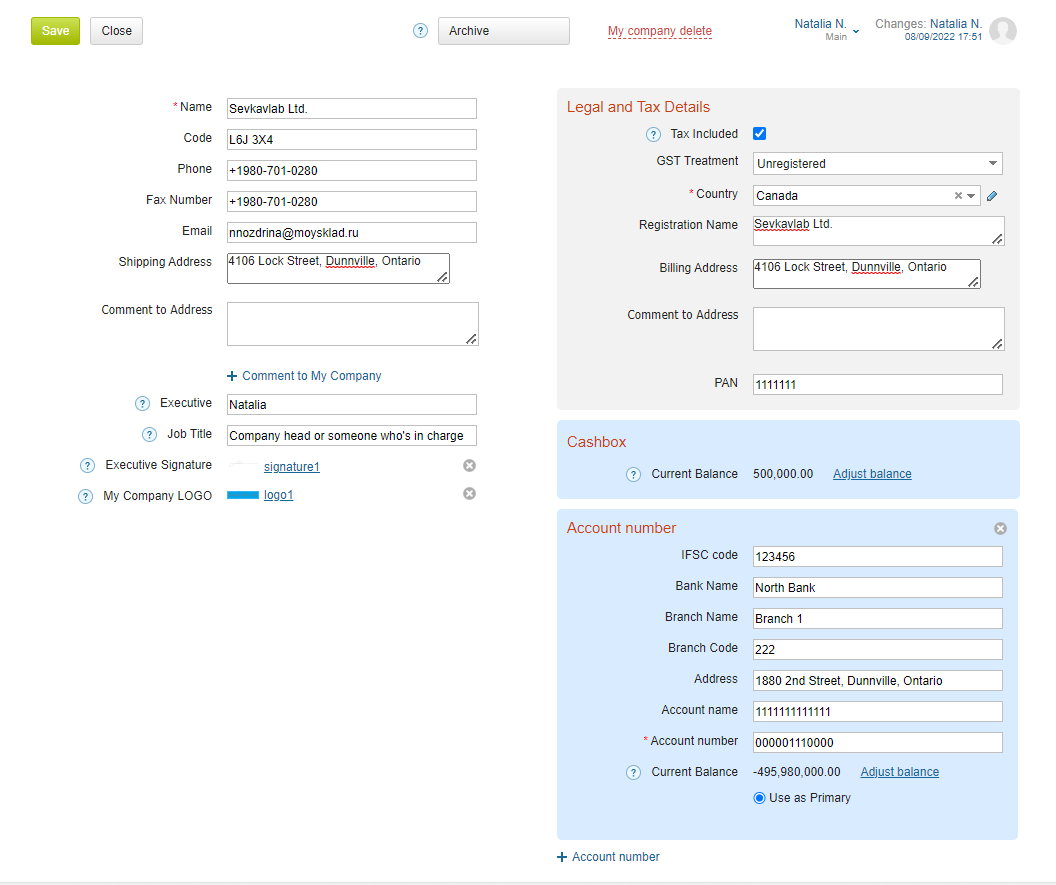Screen dimensions: 1056x885
Task: Click the logo1 thumbnail preview
Action: [x=243, y=495]
